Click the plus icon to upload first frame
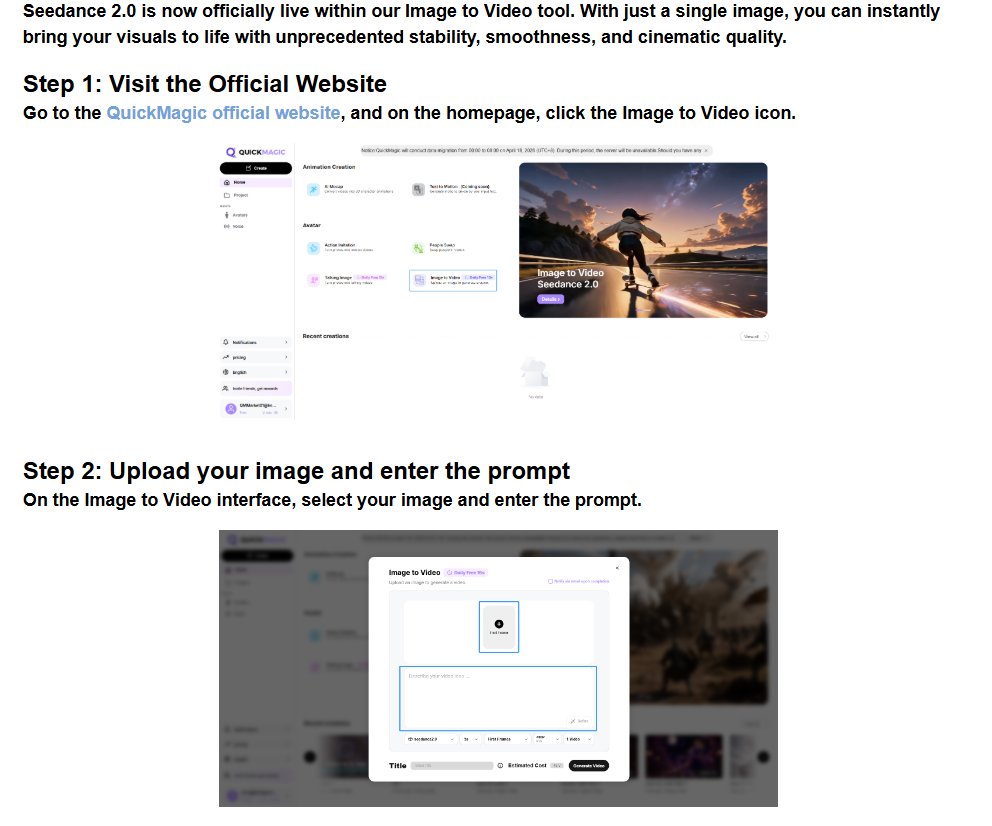 [x=499, y=624]
